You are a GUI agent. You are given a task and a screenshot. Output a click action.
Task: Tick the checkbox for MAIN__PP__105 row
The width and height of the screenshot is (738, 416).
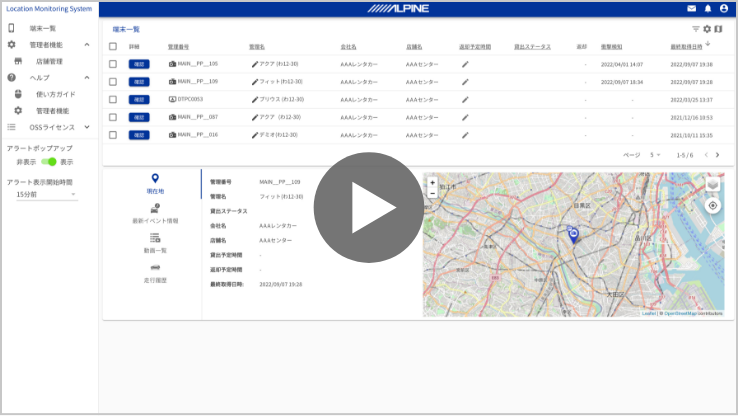click(113, 64)
